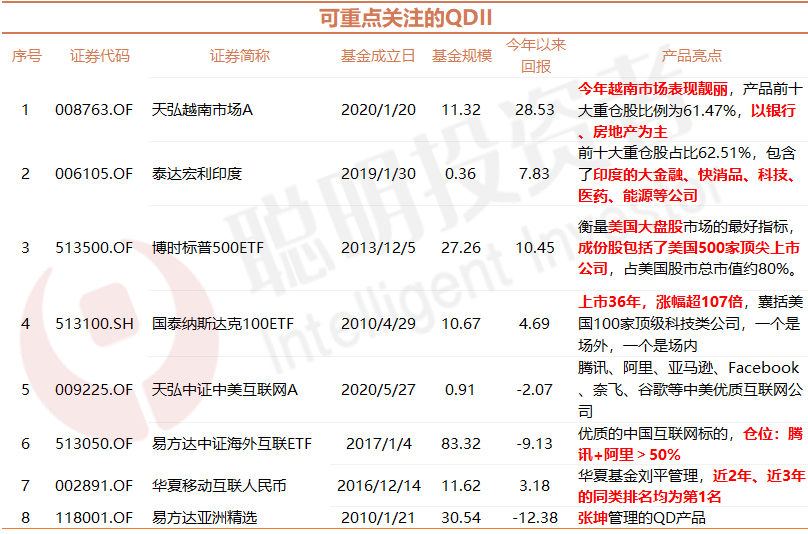Click date 2020/1/20

coord(378,110)
